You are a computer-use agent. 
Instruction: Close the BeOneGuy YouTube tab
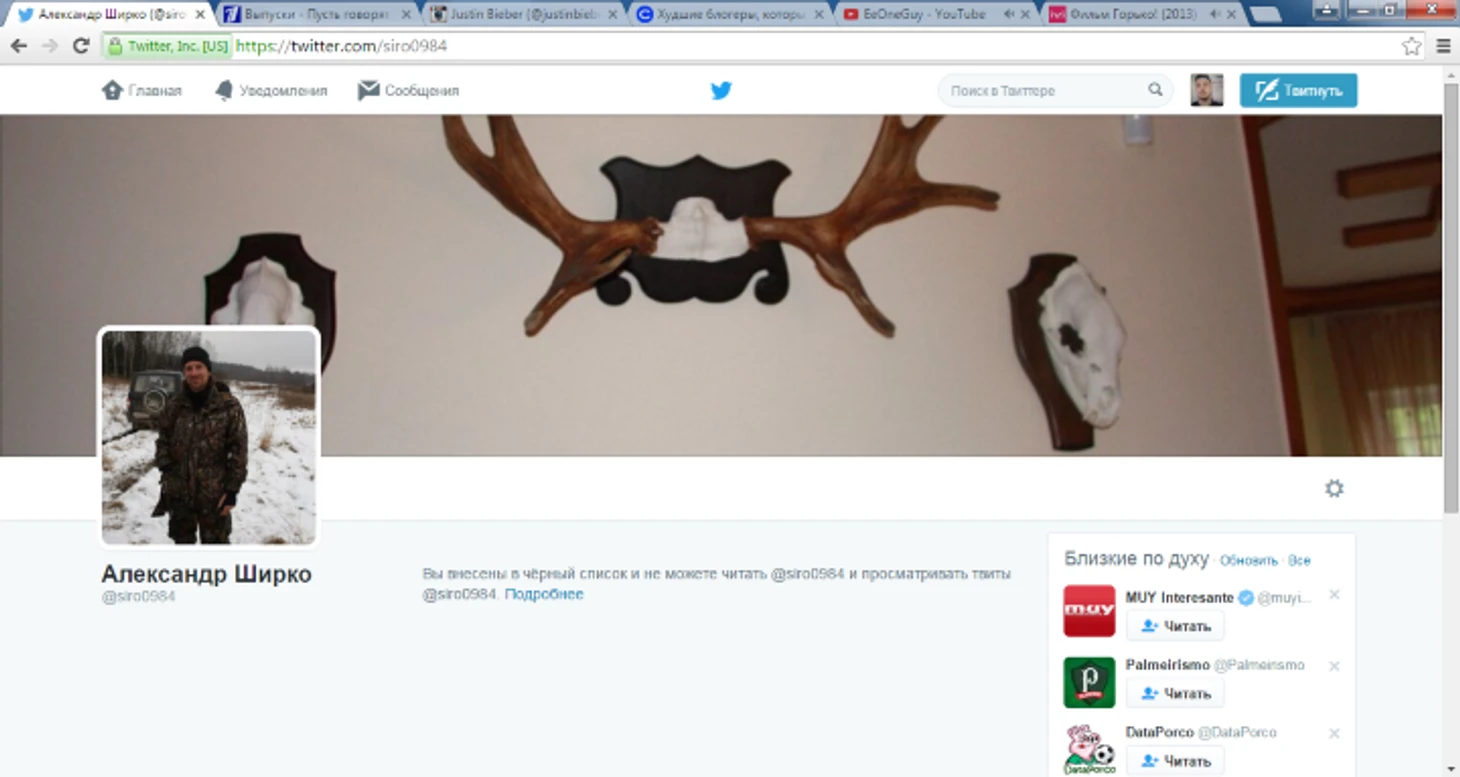(x=1026, y=15)
